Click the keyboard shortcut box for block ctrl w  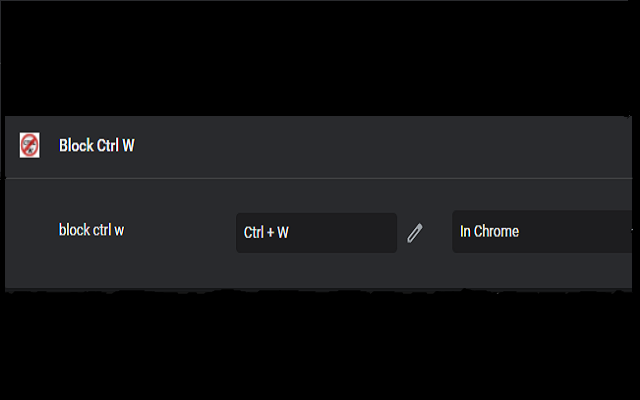tap(316, 233)
